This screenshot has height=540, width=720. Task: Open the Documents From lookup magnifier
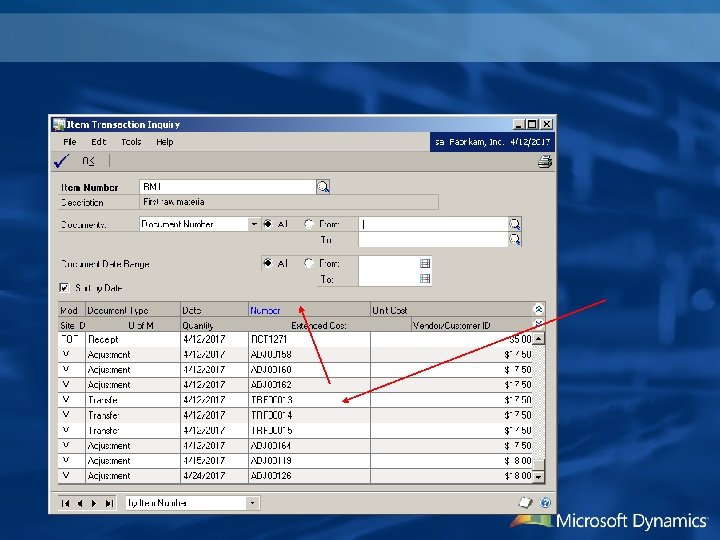[x=515, y=224]
